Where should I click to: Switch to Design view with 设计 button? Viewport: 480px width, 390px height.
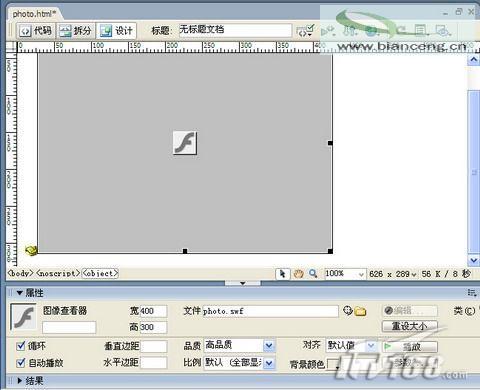116,31
